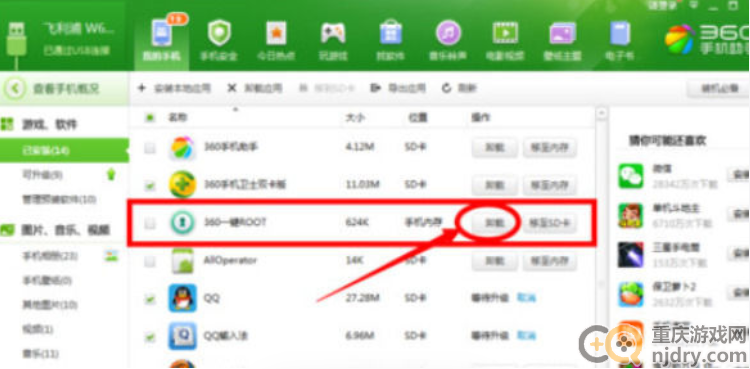Select 可升级(9) in sidebar
This screenshot has height=369, width=750.
point(43,176)
